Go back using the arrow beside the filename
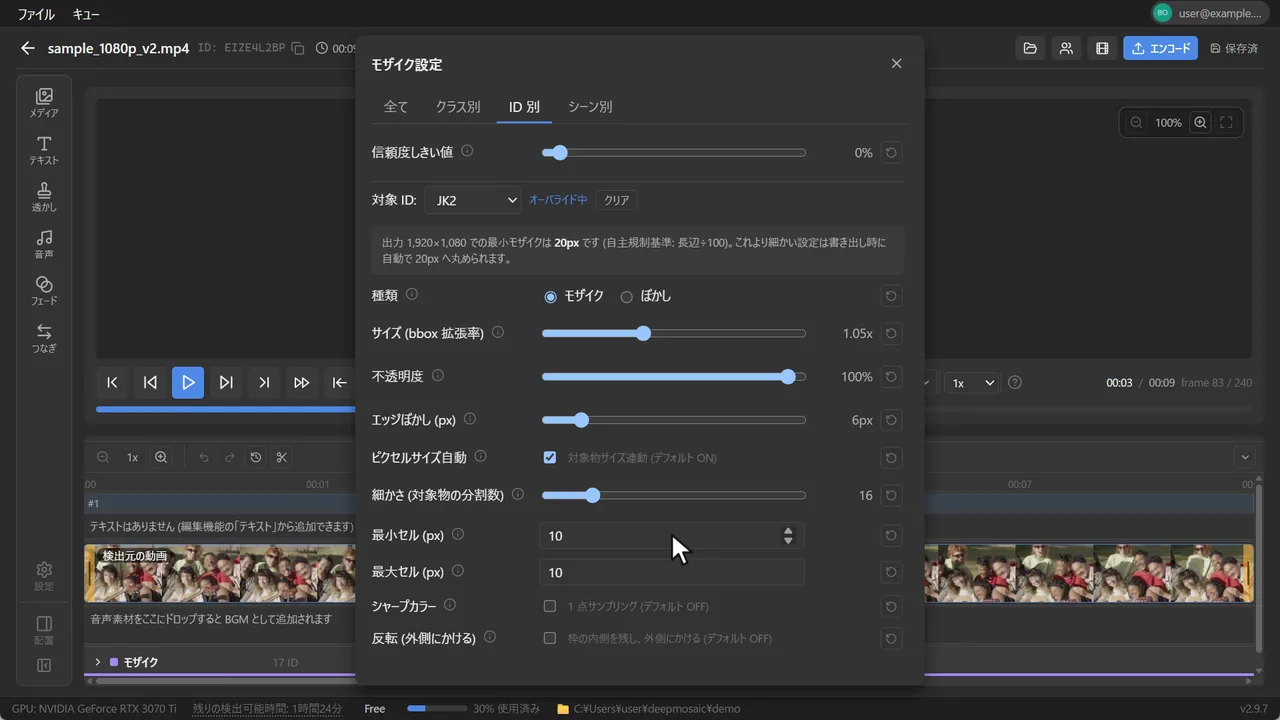This screenshot has height=720, width=1280. pyautogui.click(x=27, y=48)
